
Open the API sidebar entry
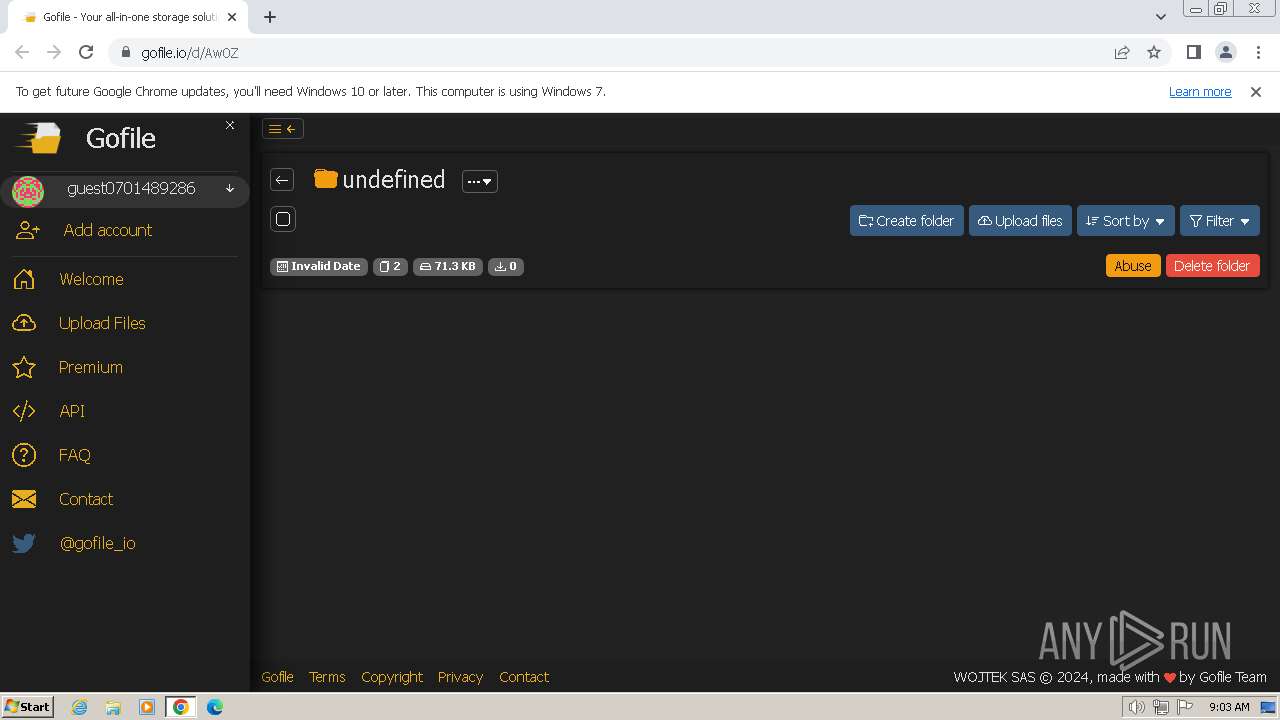tap(72, 411)
